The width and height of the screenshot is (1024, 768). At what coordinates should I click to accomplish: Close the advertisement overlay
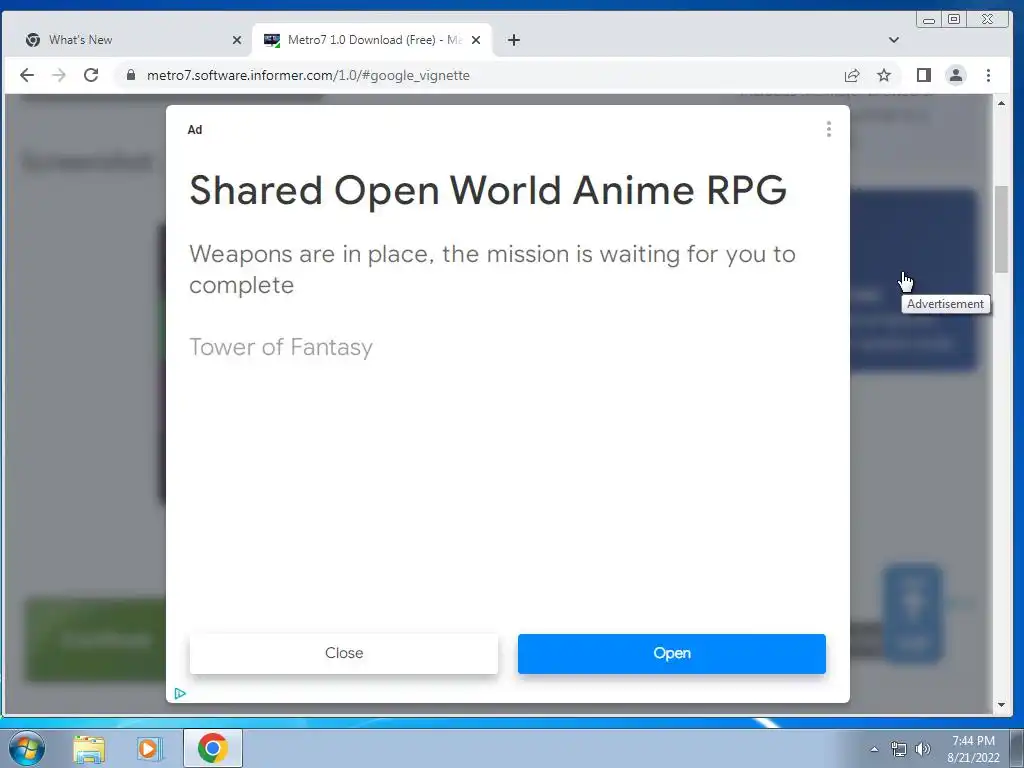[x=344, y=653]
